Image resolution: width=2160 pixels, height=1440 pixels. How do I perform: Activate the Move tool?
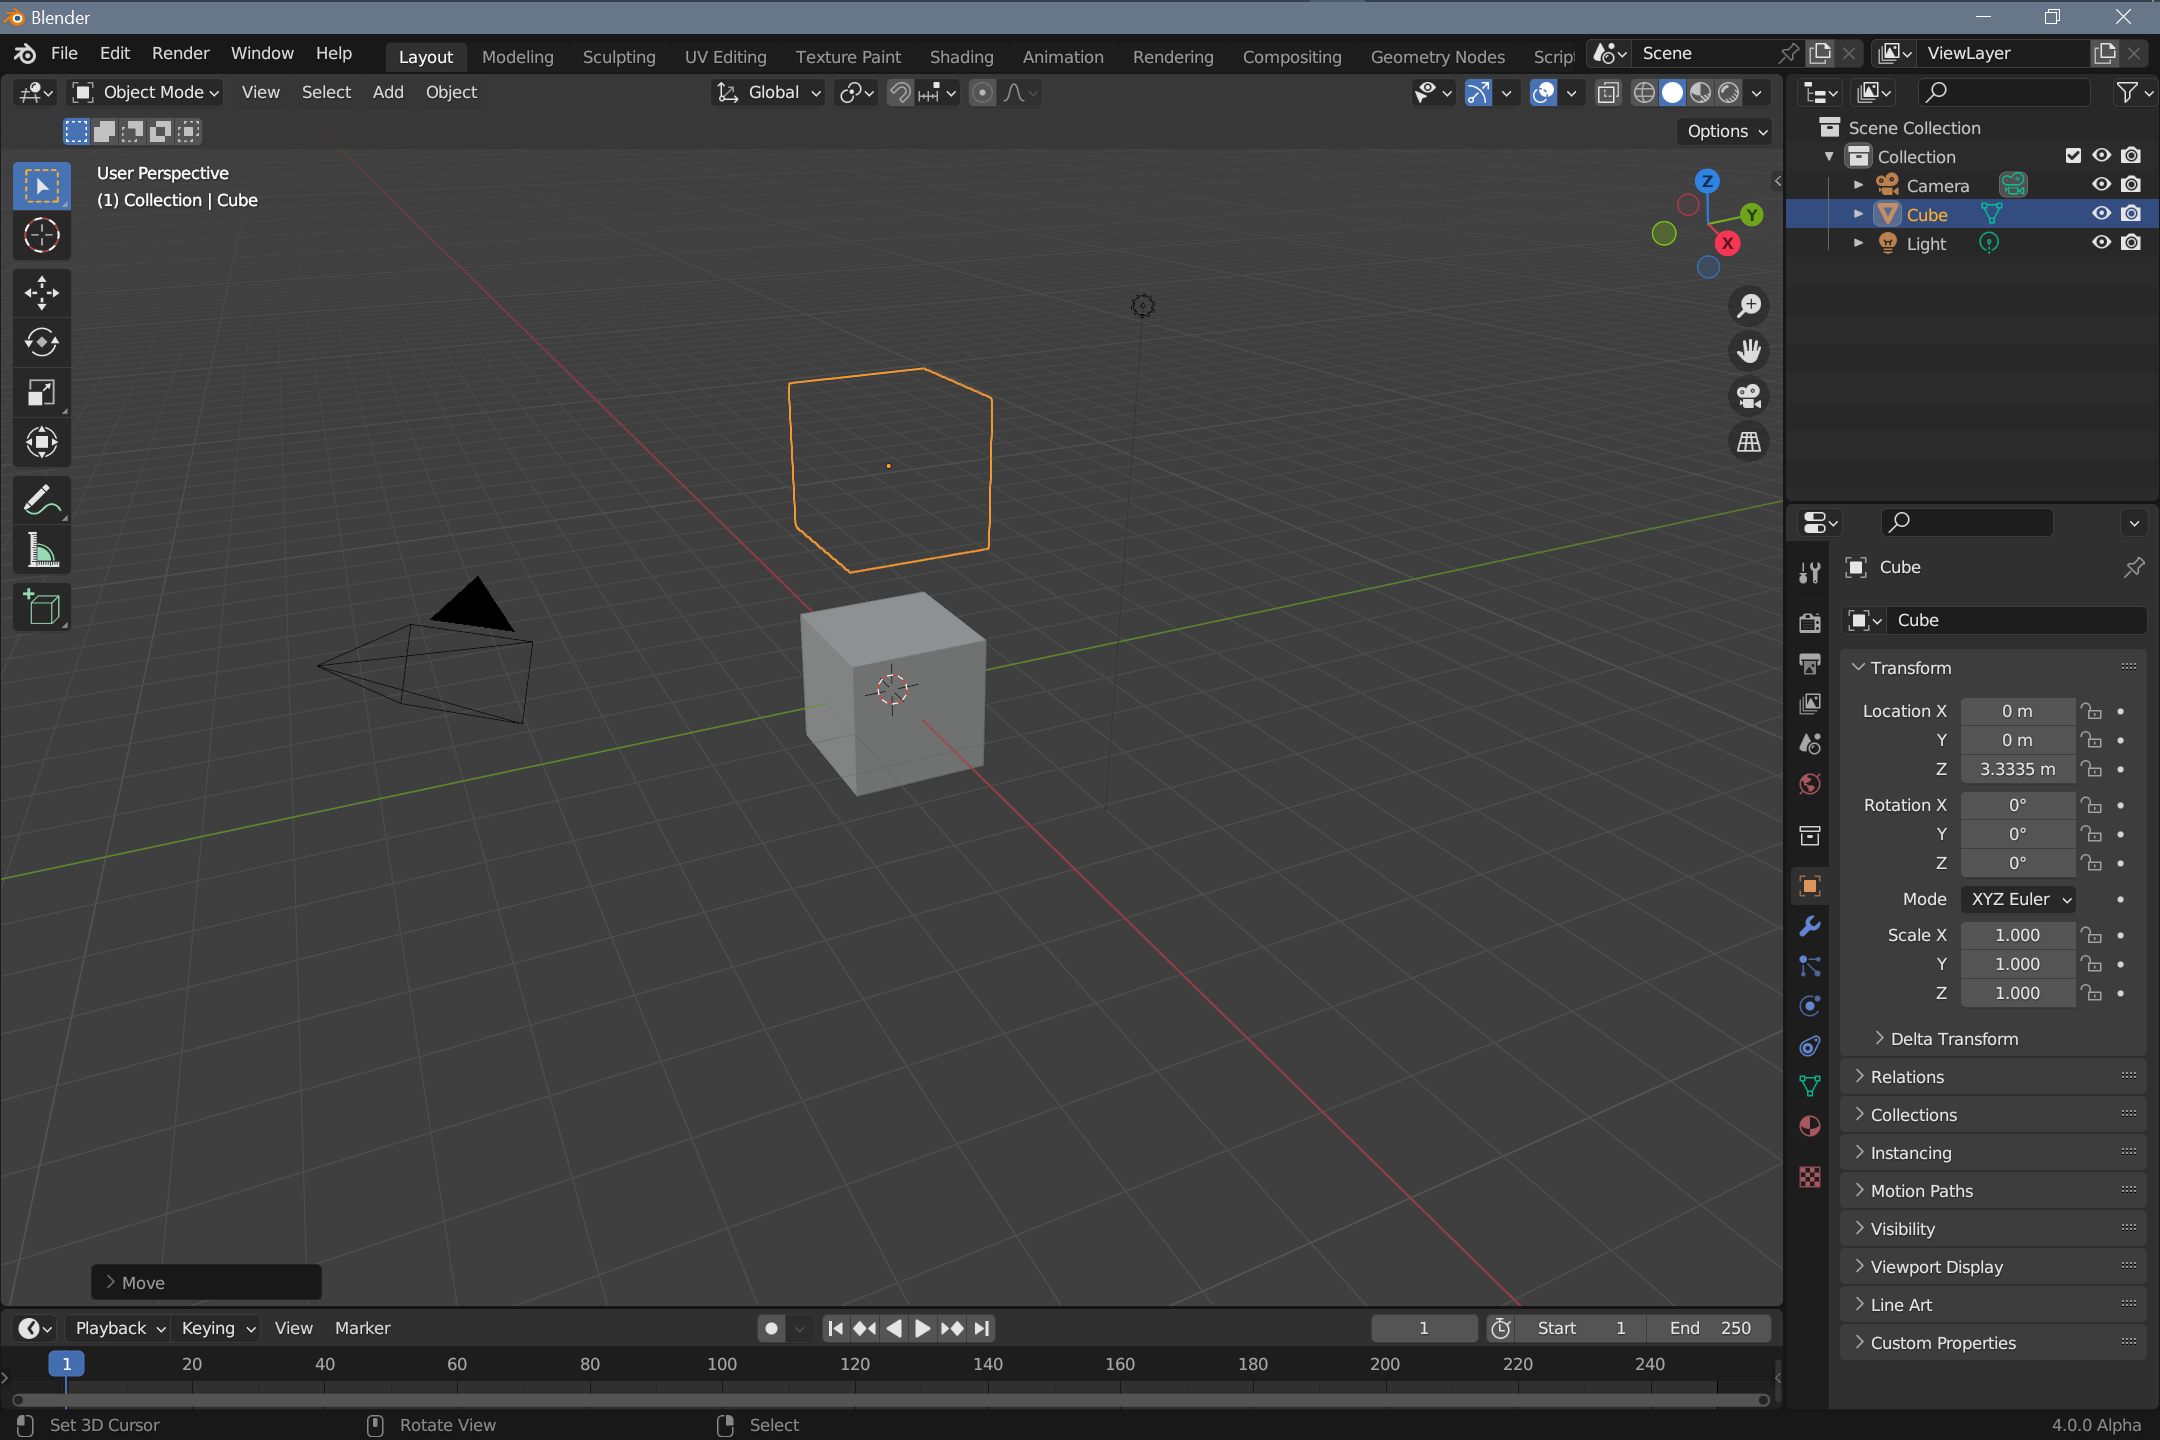[41, 293]
